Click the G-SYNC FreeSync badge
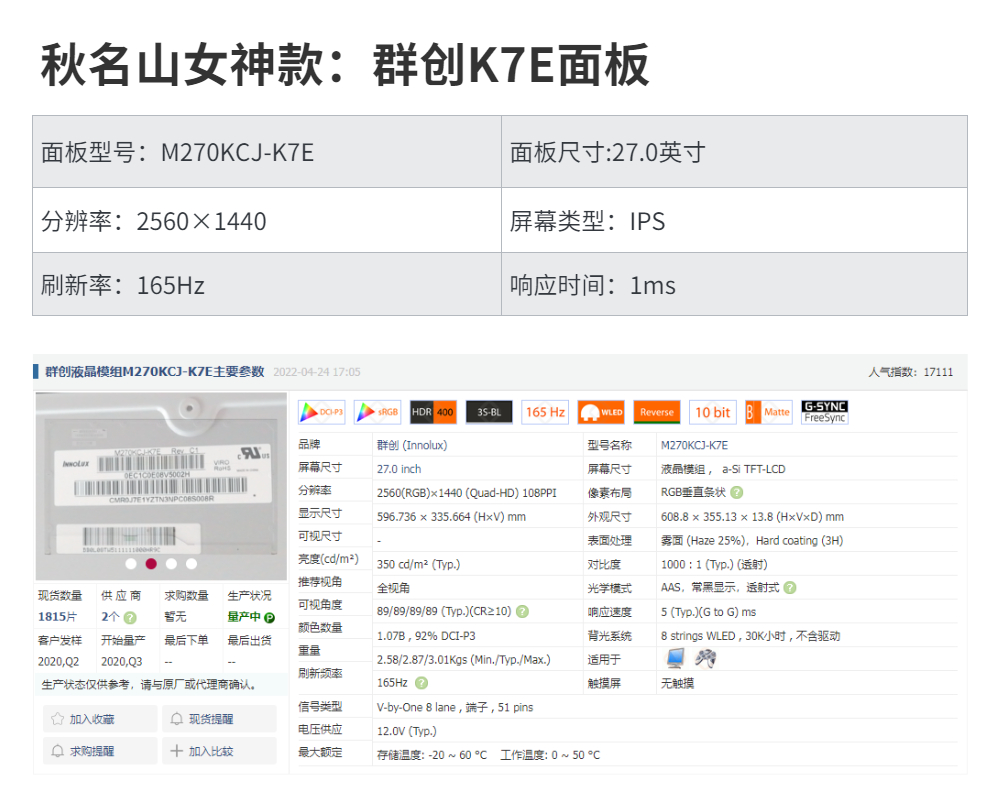Screen dimensions: 1000x810 click(x=824, y=412)
